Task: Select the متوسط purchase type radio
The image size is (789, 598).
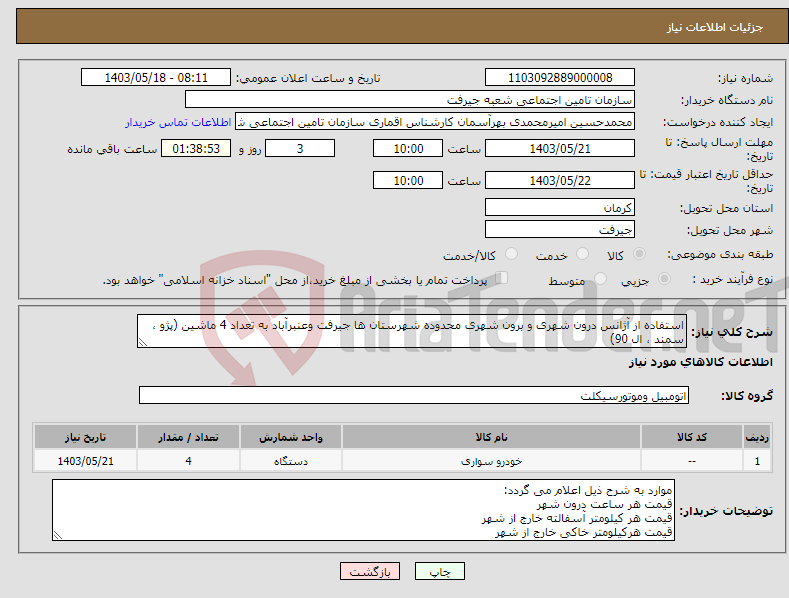Action: 600,278
